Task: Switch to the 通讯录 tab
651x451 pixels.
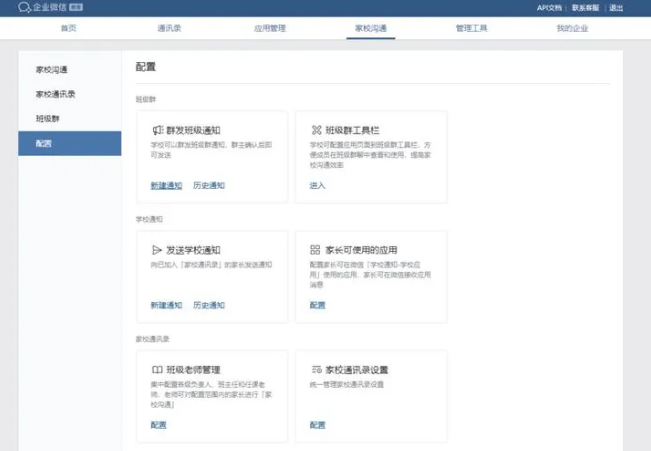Action: pyautogui.click(x=169, y=28)
